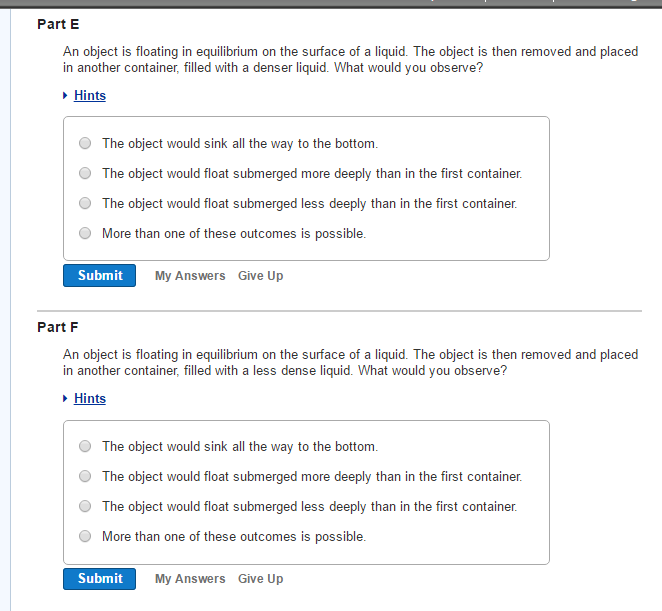Click Give Up for Part F

pos(260,579)
